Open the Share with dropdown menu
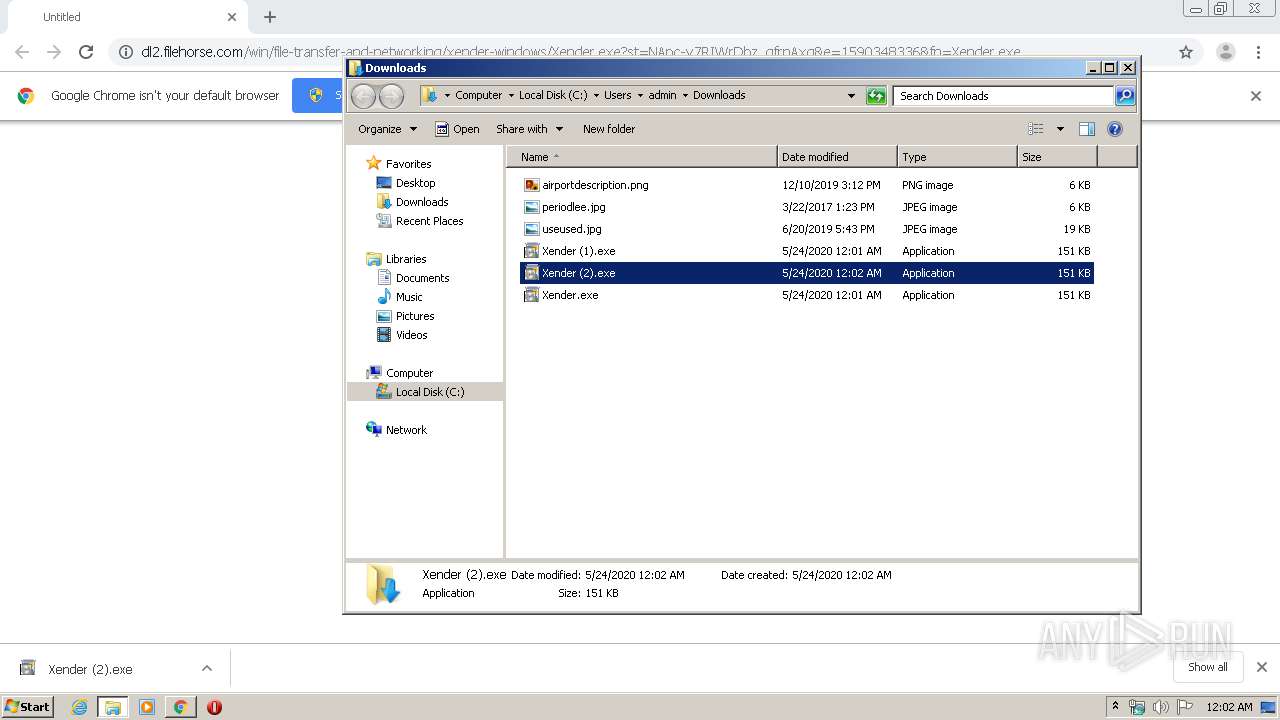1280x720 pixels. point(530,129)
